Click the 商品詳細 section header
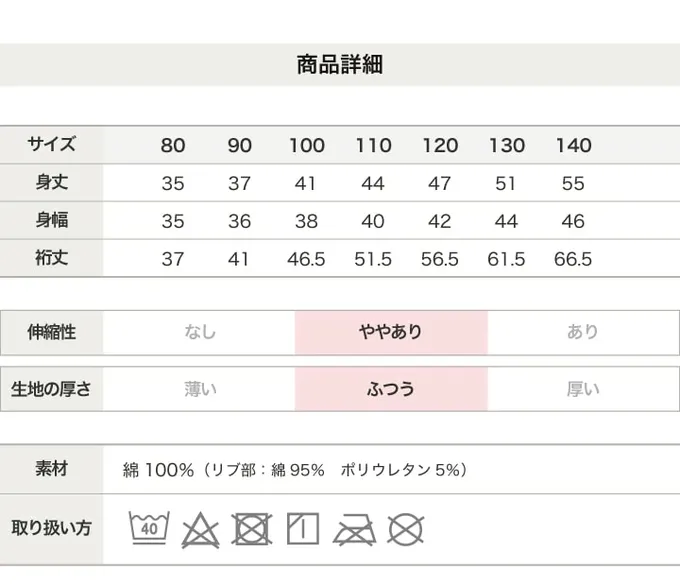 coord(340,65)
